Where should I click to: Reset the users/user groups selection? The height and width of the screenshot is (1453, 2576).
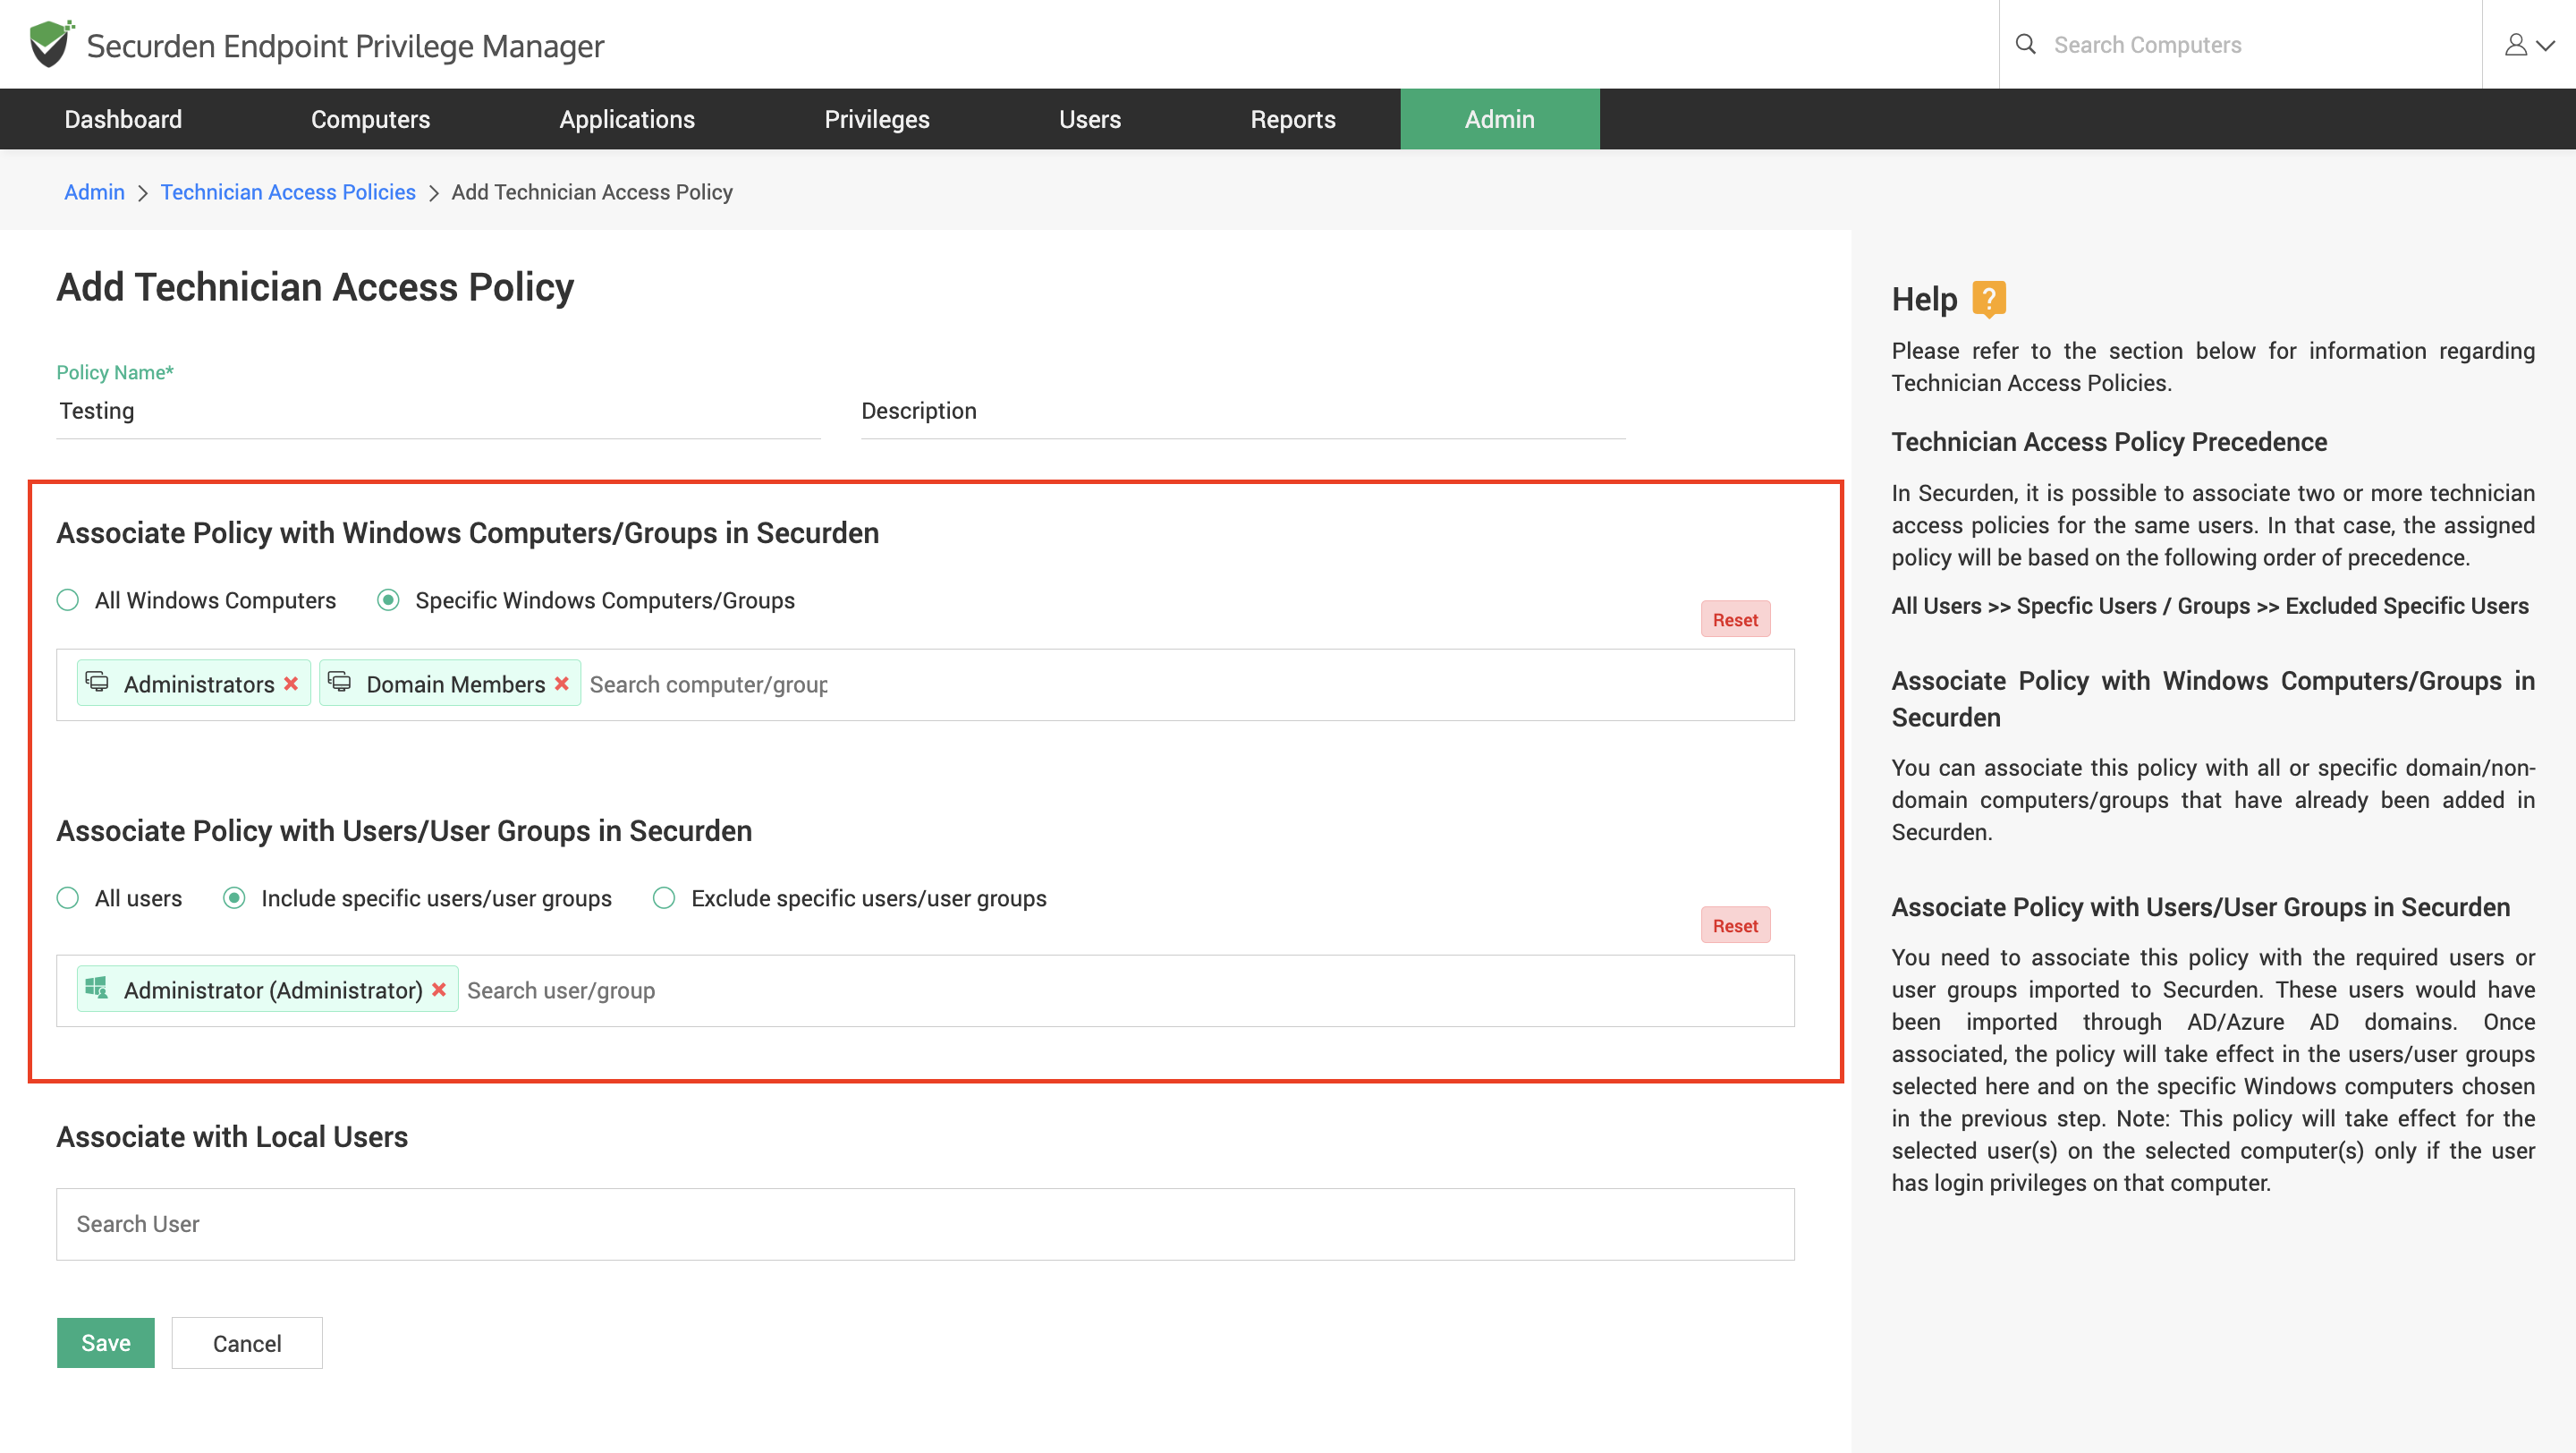pos(1735,925)
